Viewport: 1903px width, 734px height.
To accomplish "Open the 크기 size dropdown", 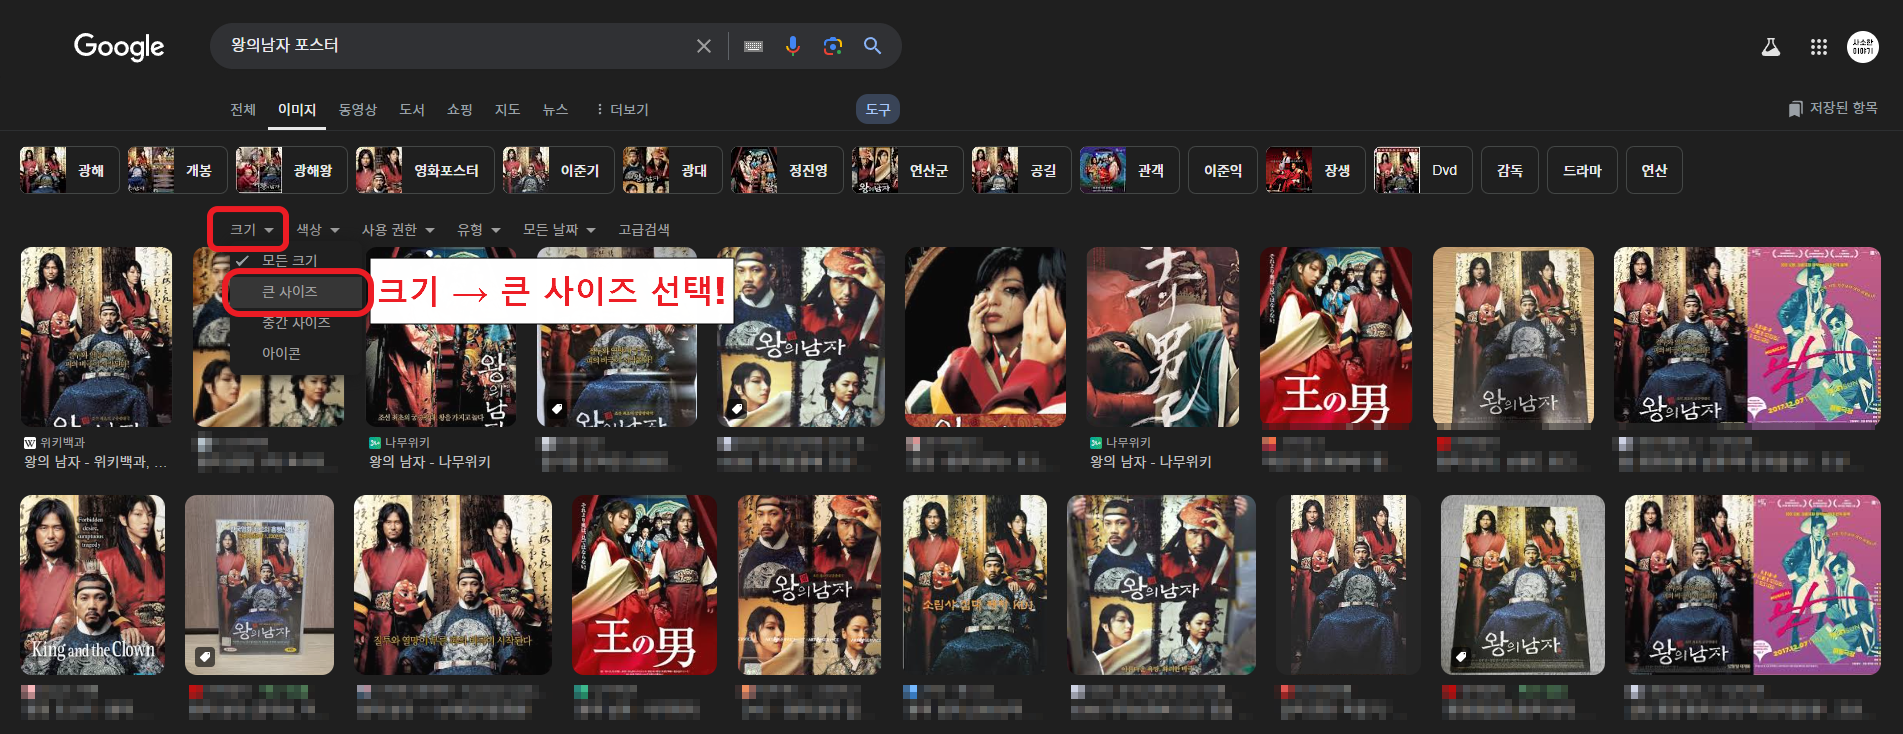I will (x=251, y=230).
